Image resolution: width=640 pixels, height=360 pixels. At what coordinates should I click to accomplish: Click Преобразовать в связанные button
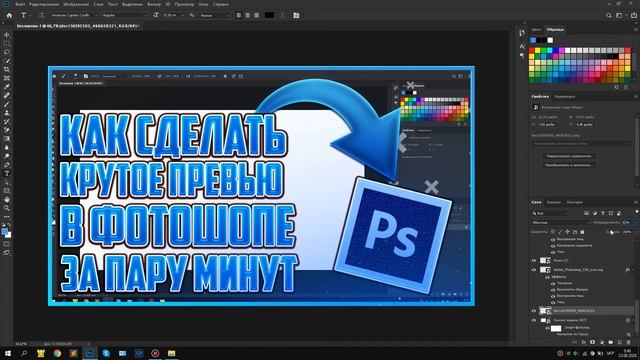point(569,165)
